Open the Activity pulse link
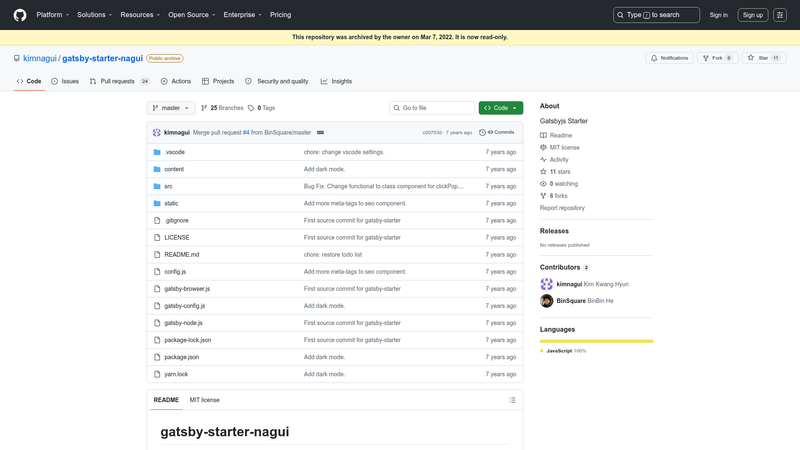The image size is (800, 450). click(554, 160)
